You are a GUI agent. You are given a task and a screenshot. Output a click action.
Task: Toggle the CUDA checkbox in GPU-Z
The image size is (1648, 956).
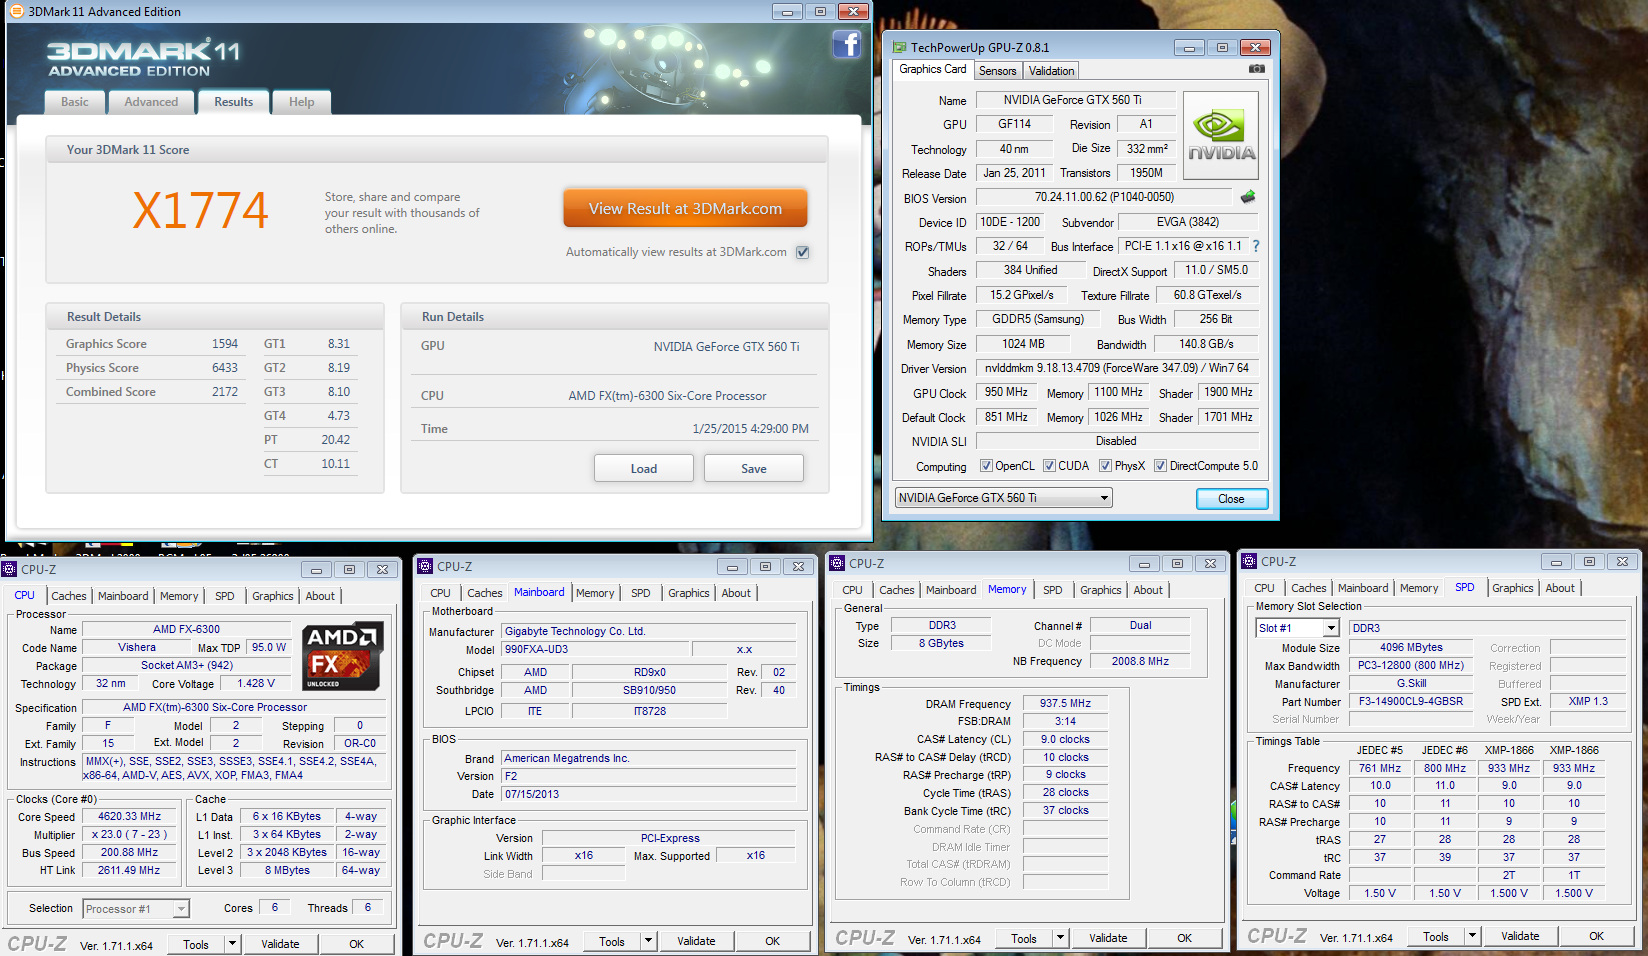[x=1049, y=465]
